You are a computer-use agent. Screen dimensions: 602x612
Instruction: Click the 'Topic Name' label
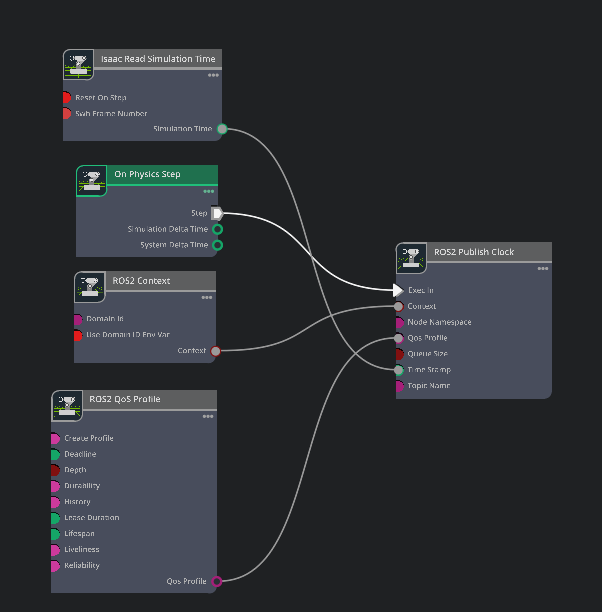[x=429, y=386]
